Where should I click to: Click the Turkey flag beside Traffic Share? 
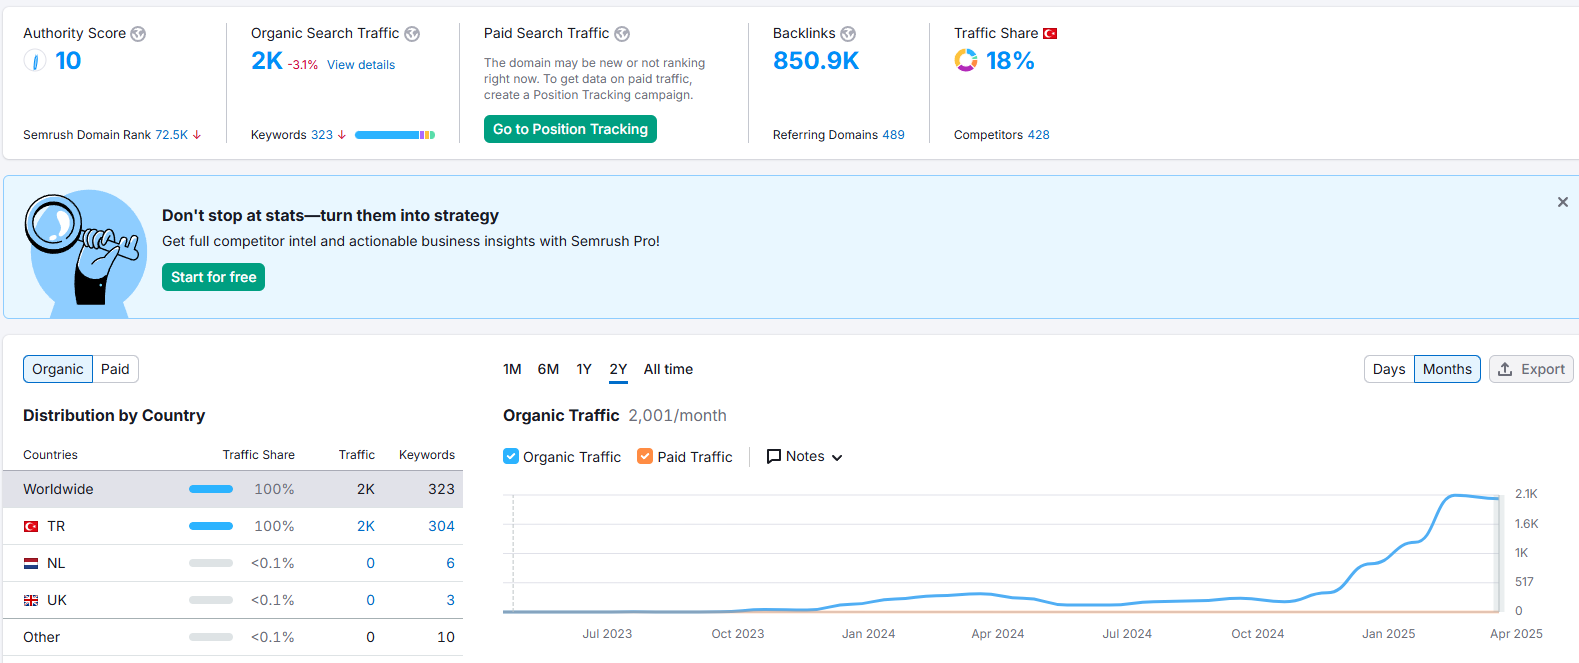[x=1050, y=34]
